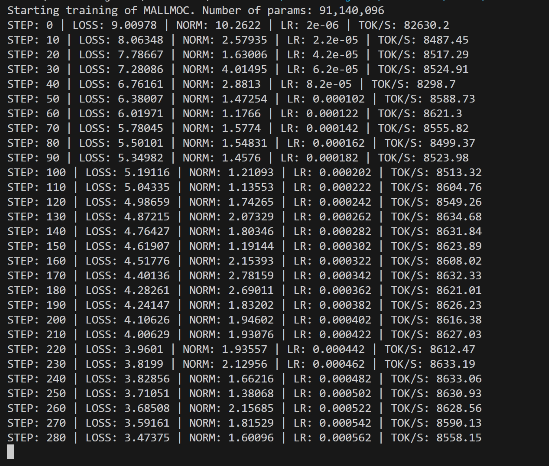Viewport: 549px width, 466px height.
Task: Click TOK/S value 8632.33
Action: coord(459,276)
